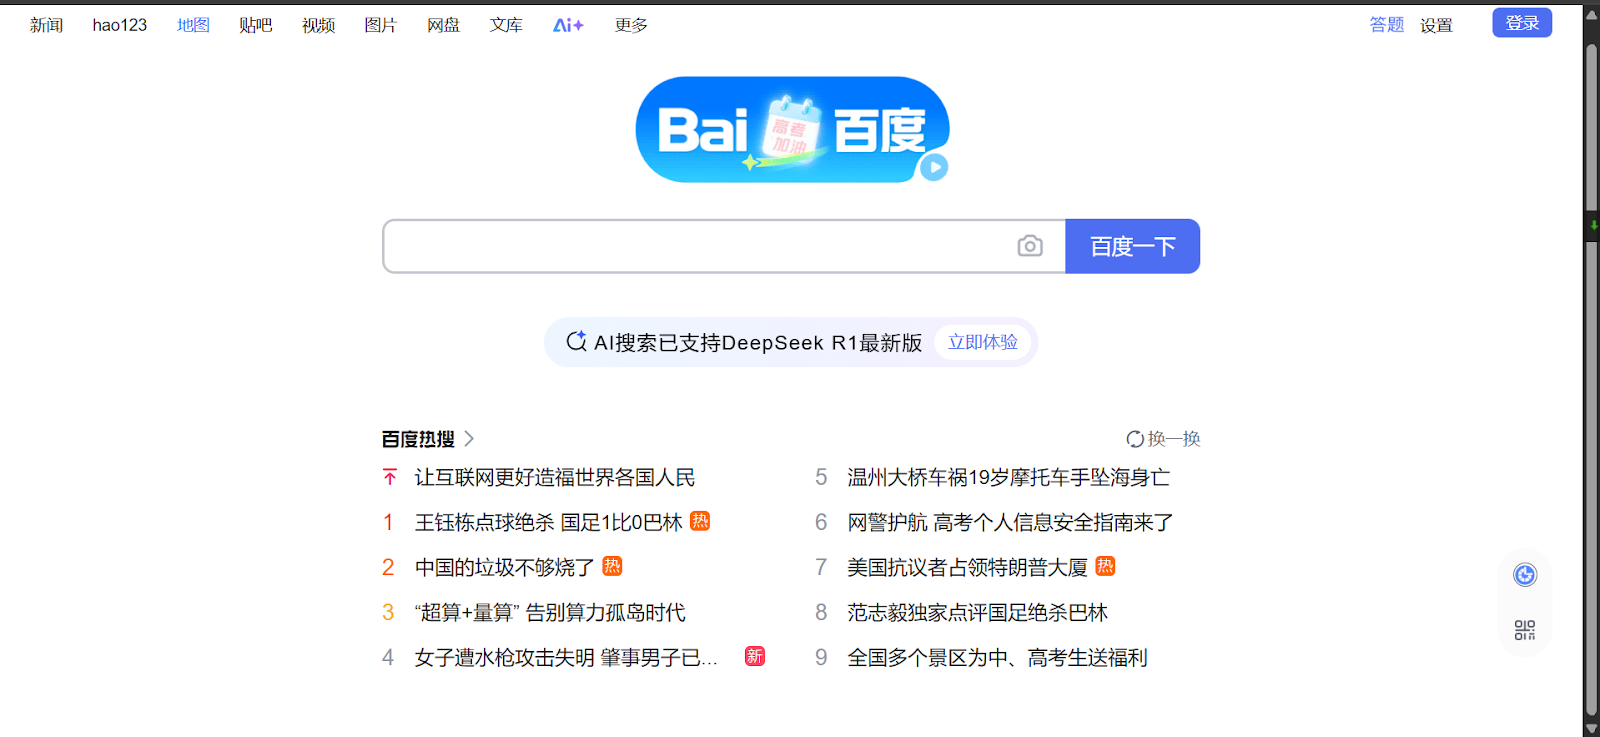Click the 百度一下 search button
The height and width of the screenshot is (737, 1600).
coord(1132,246)
